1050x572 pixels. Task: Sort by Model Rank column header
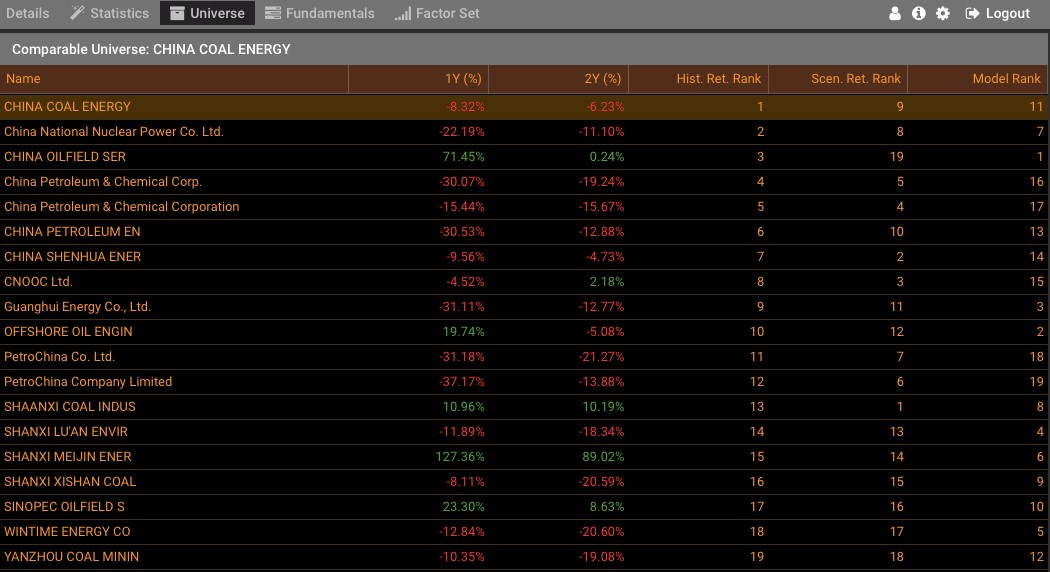[978, 79]
